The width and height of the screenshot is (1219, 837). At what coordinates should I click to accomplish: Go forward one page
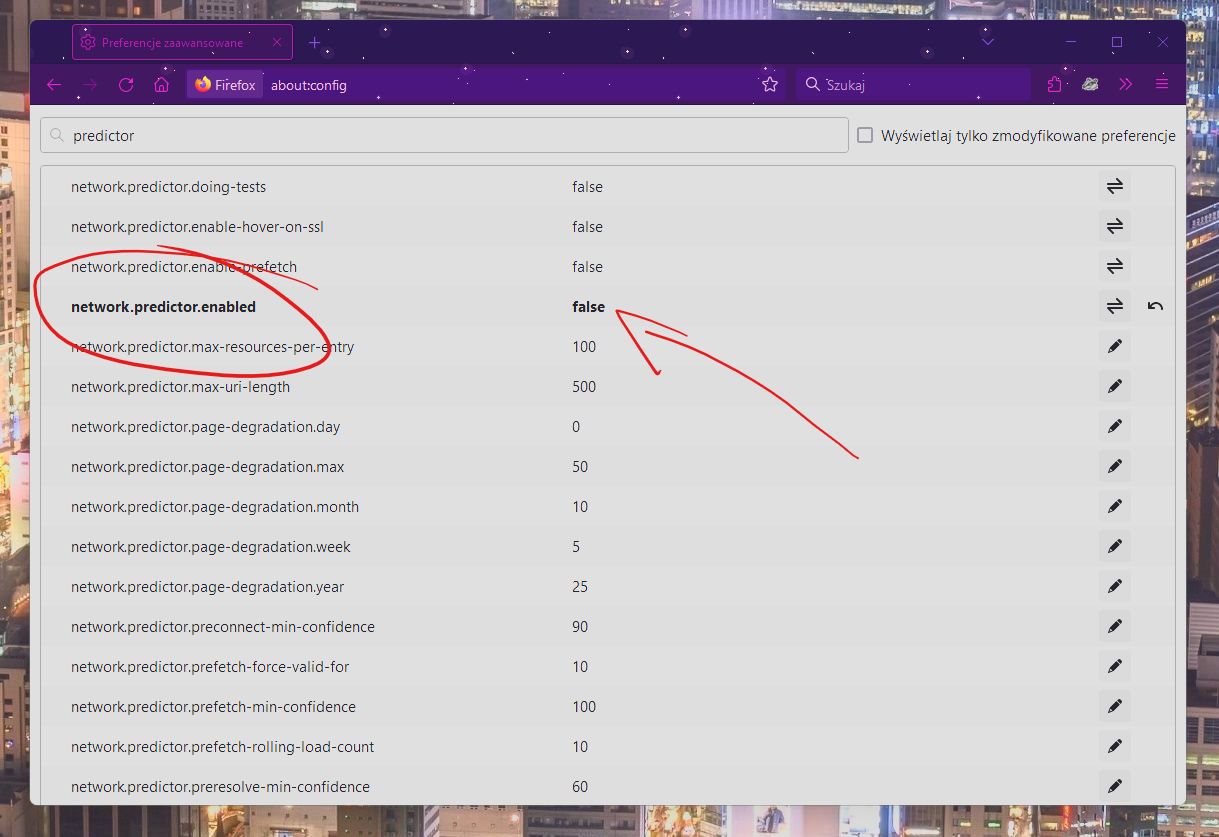point(90,85)
